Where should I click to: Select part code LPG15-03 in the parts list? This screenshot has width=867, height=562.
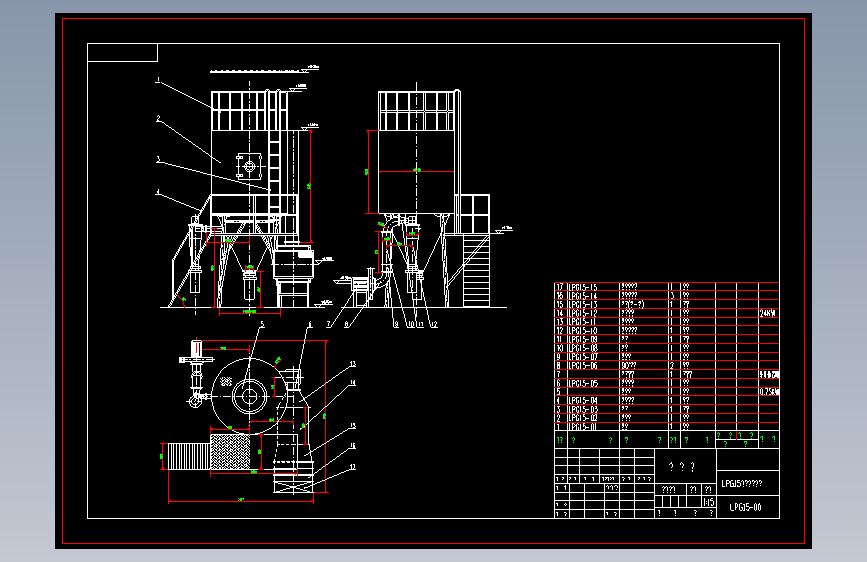click(583, 409)
